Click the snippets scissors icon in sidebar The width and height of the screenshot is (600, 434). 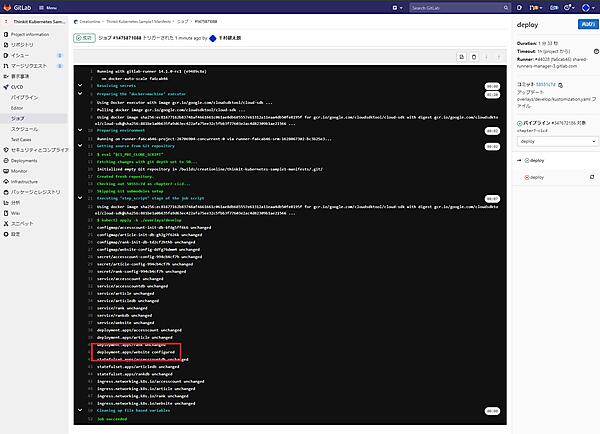point(6,224)
